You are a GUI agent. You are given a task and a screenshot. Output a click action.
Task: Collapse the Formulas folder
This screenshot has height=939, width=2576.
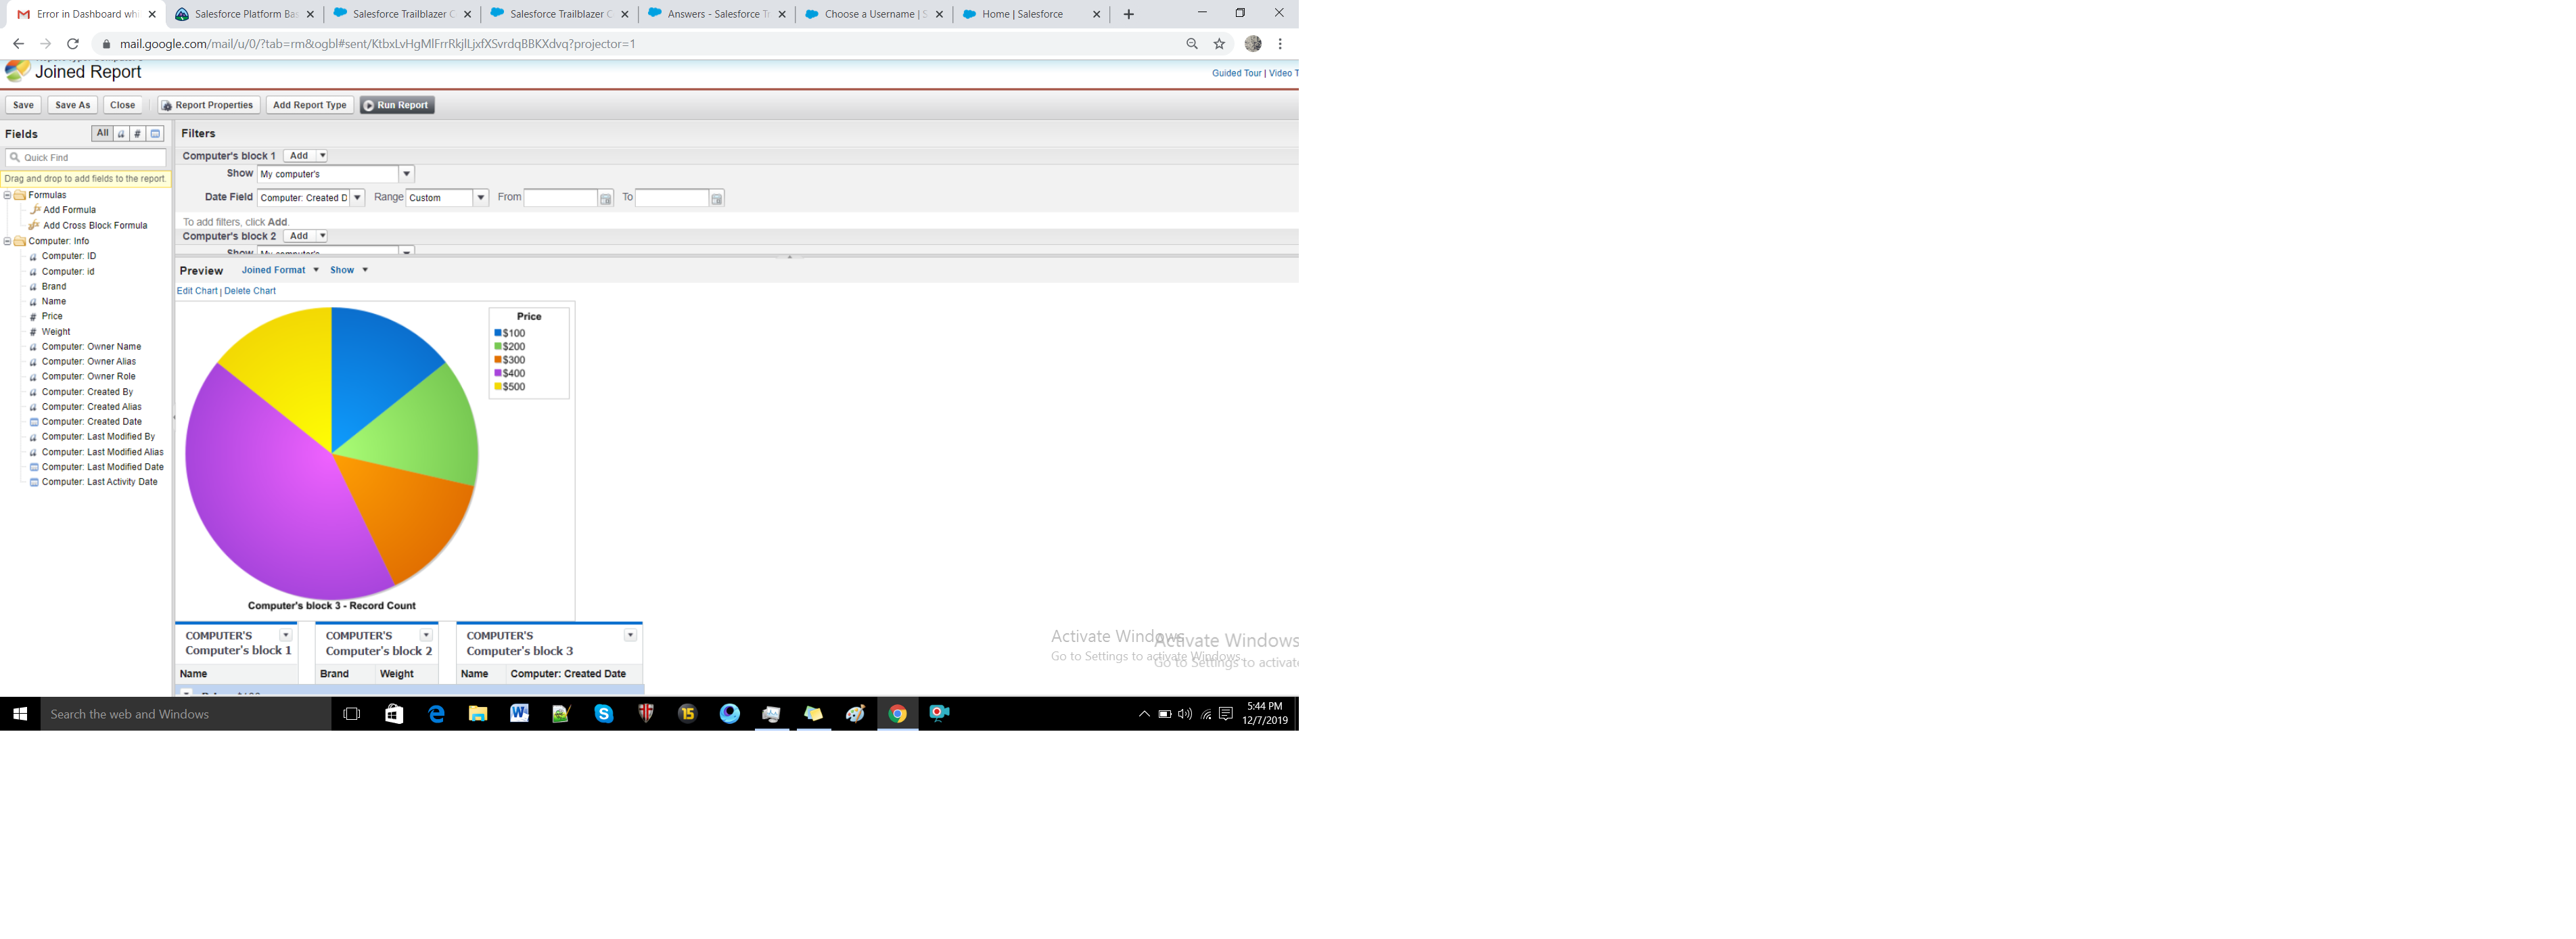[x=8, y=195]
